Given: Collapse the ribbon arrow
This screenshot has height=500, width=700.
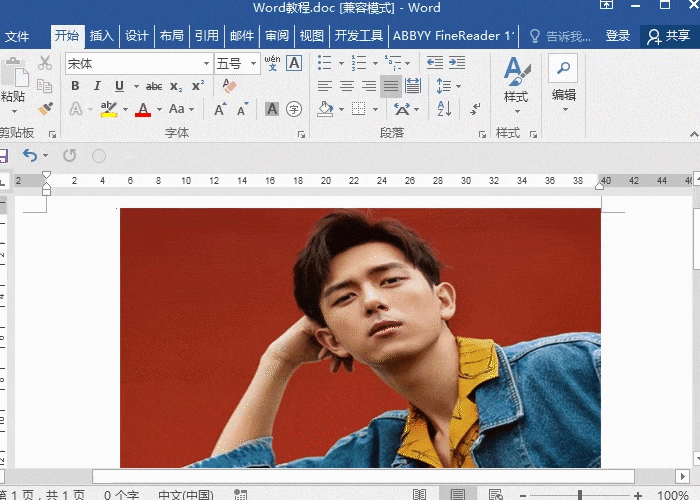Looking at the screenshot, I should coord(694,134).
